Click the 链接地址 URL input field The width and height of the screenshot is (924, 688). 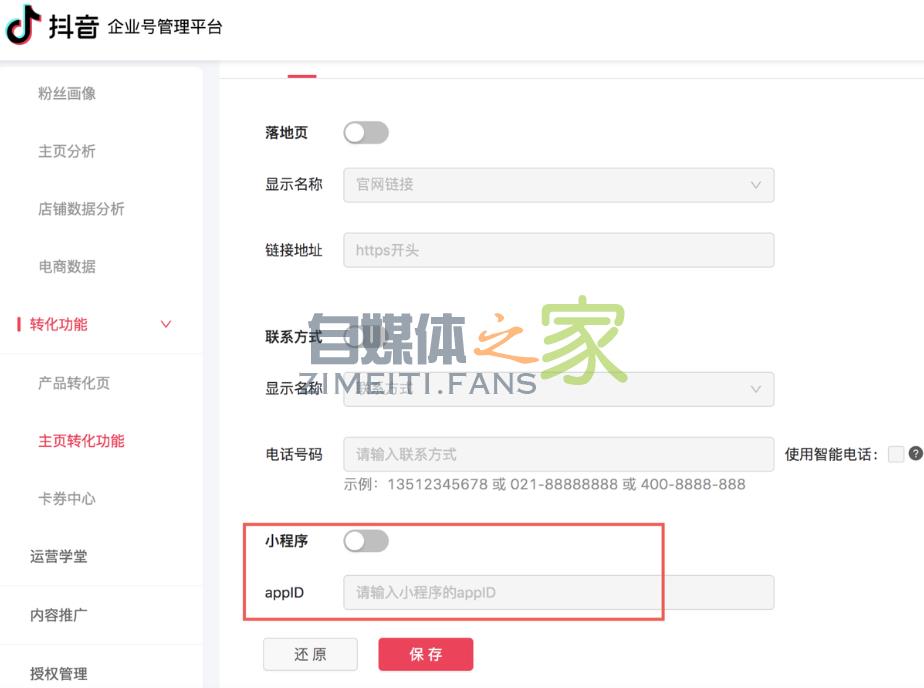pos(558,249)
